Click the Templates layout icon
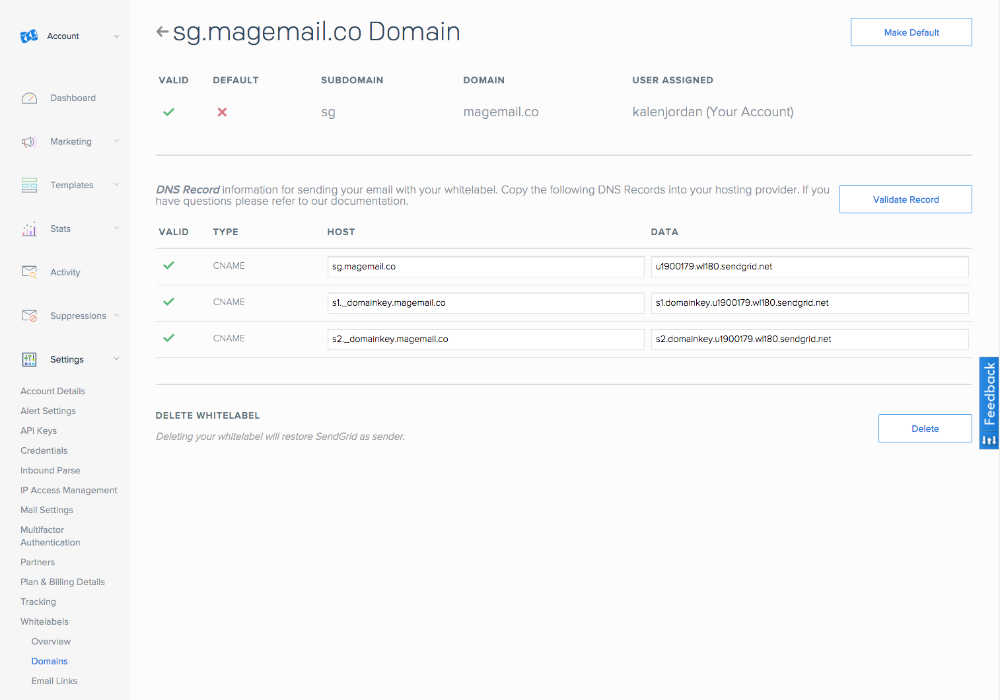The height and width of the screenshot is (700, 1000). tap(29, 185)
